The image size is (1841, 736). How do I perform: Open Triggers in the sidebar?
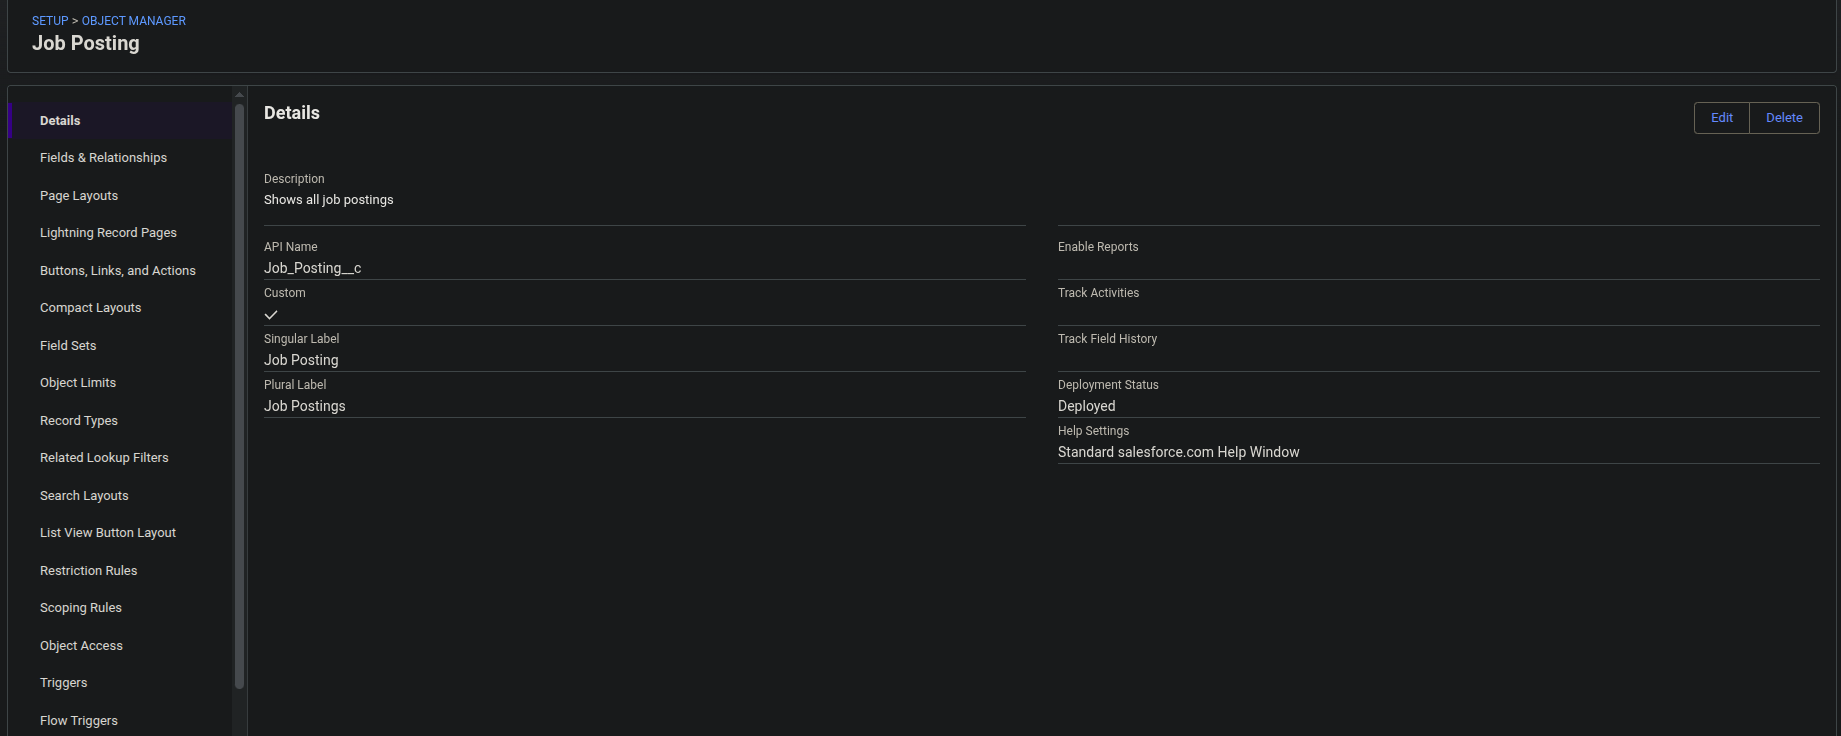coord(64,683)
